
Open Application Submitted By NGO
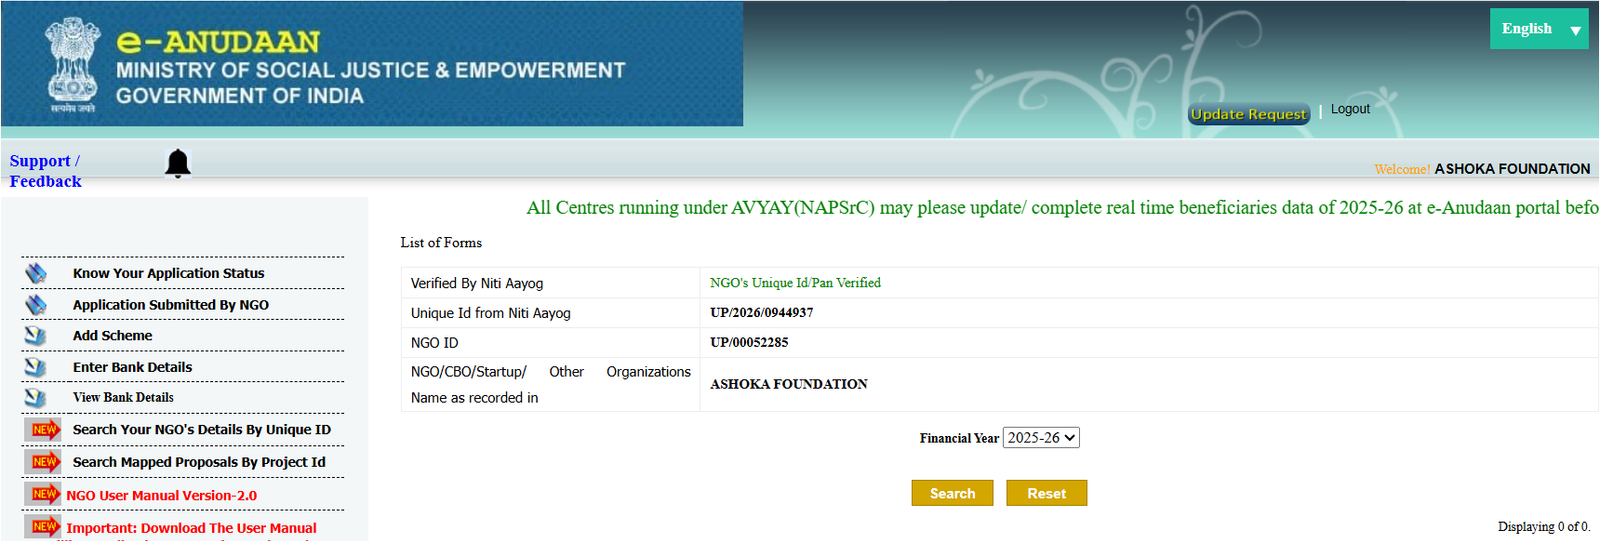pos(171,305)
